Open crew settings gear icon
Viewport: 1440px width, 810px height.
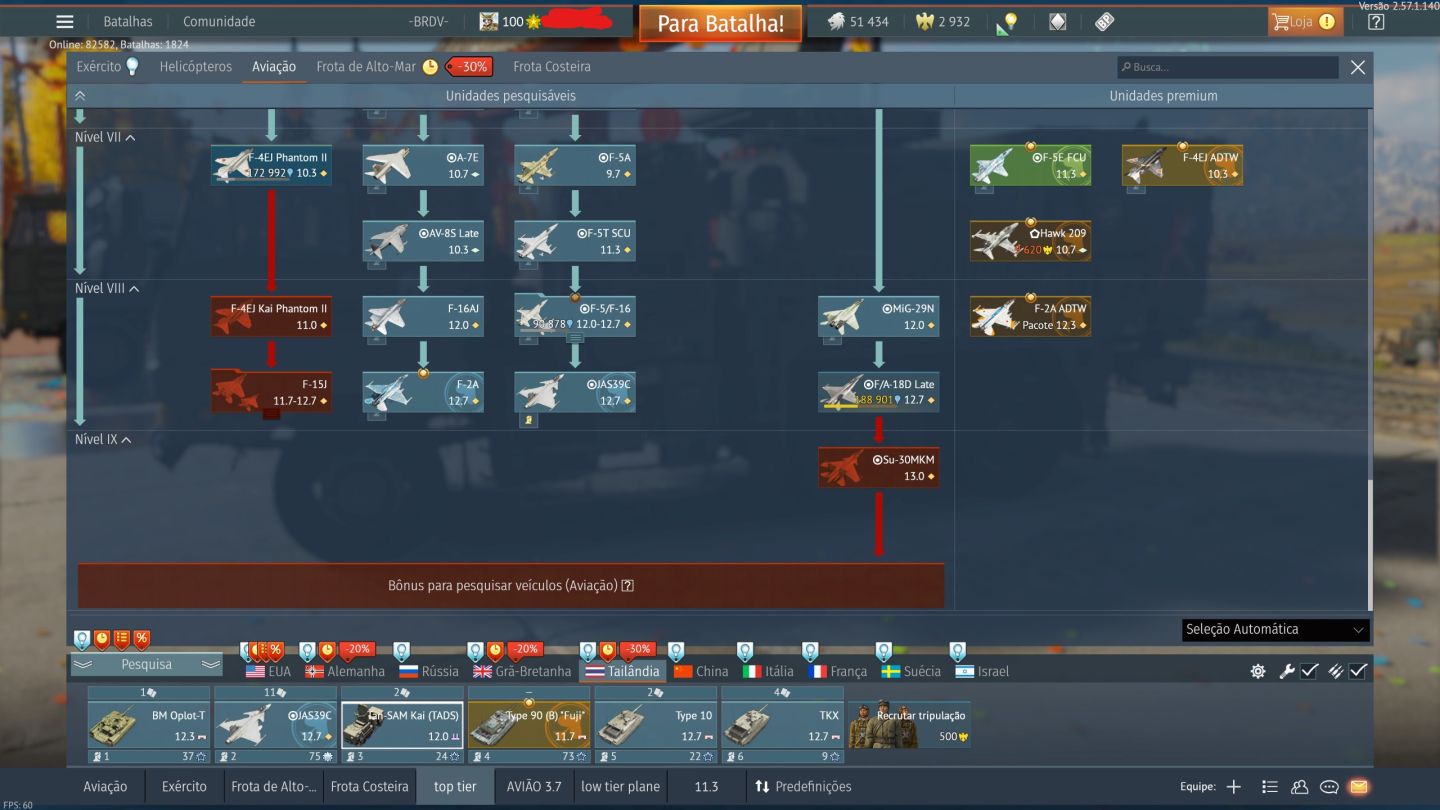click(1258, 671)
